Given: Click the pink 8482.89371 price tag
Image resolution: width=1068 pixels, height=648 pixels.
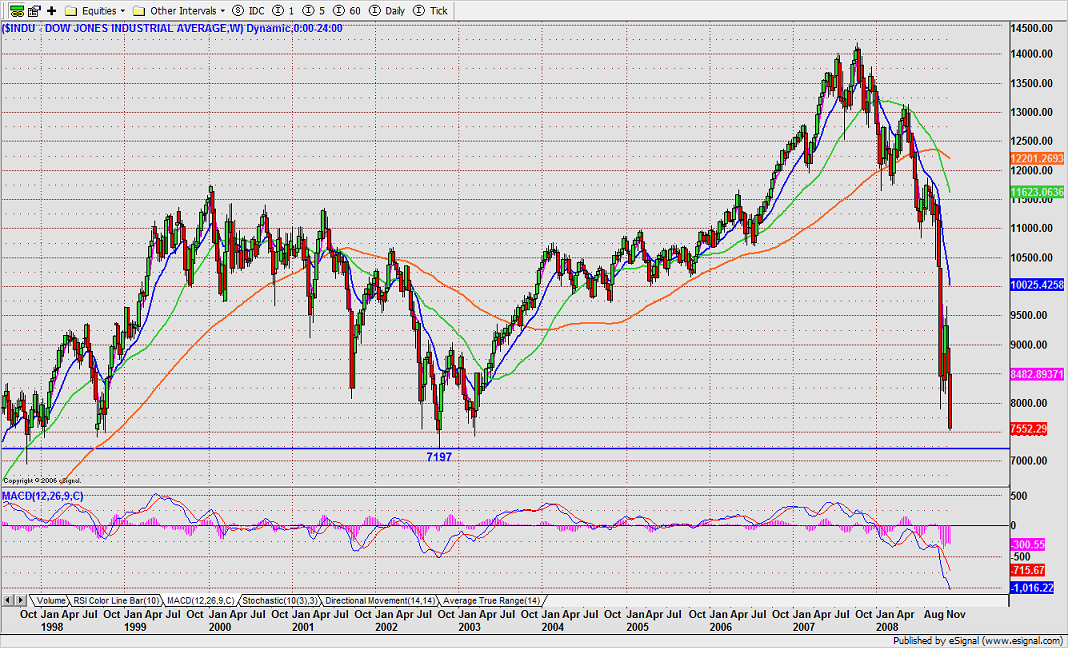Looking at the screenshot, I should [1037, 374].
